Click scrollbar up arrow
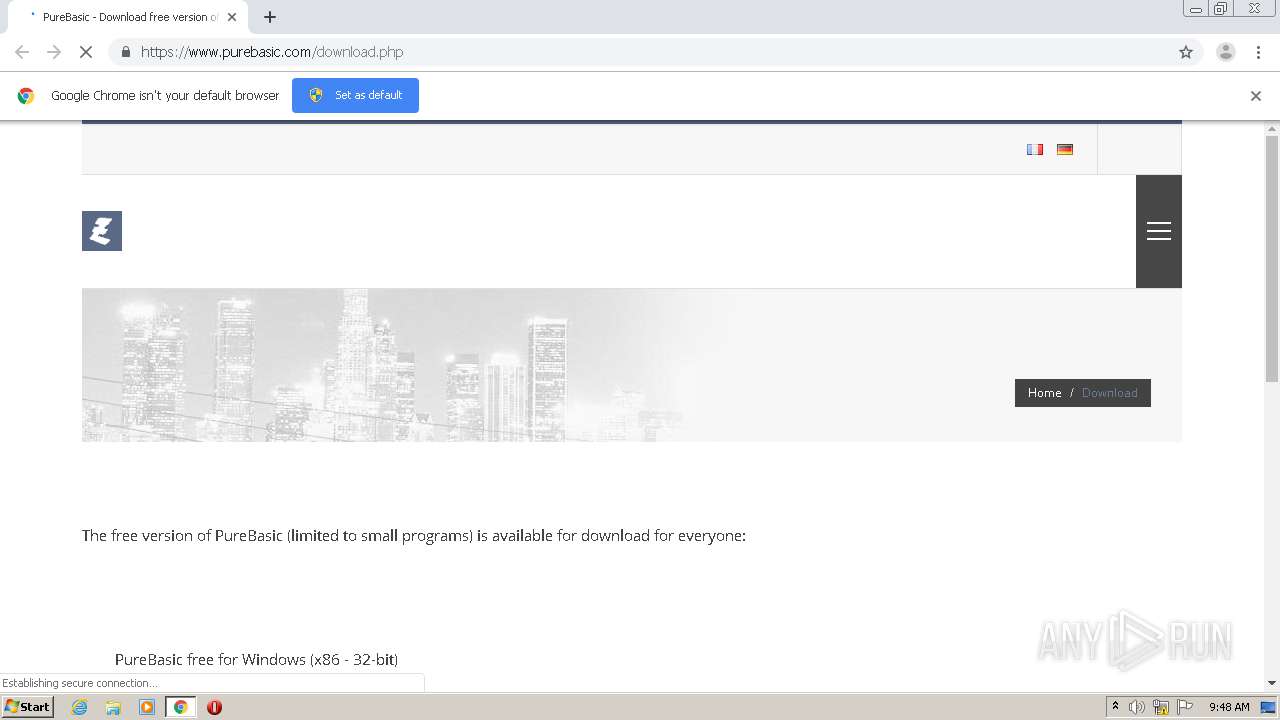This screenshot has height=720, width=1280. pos(1272,129)
